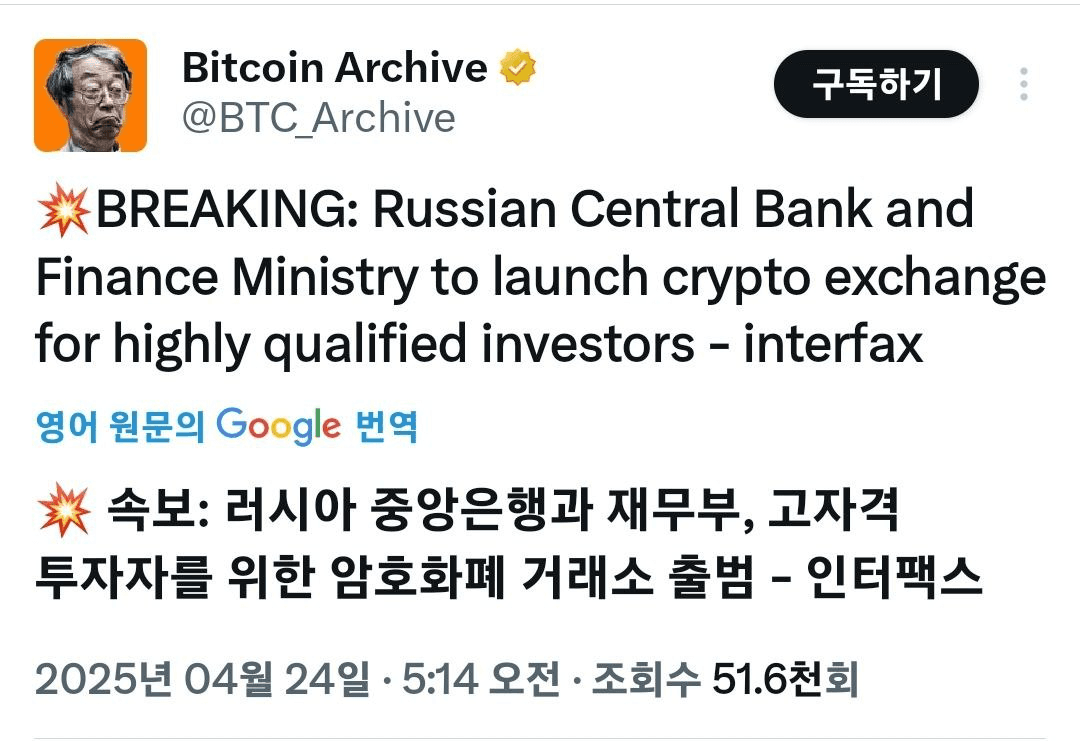Open the post date 2025년 04월 24일
The image size is (1080, 741).
click(x=202, y=682)
